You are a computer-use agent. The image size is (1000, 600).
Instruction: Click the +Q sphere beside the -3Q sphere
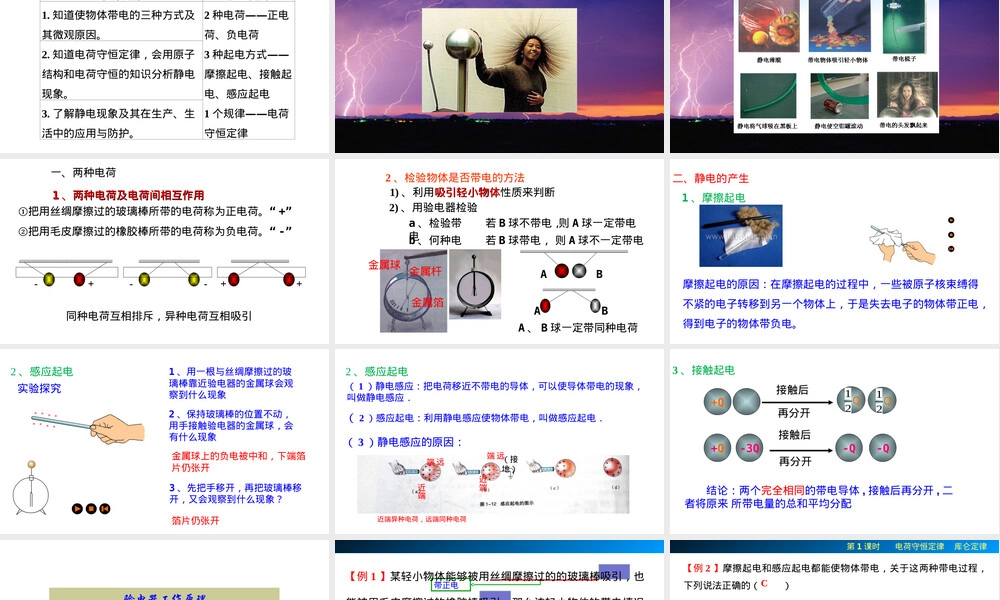point(717,448)
